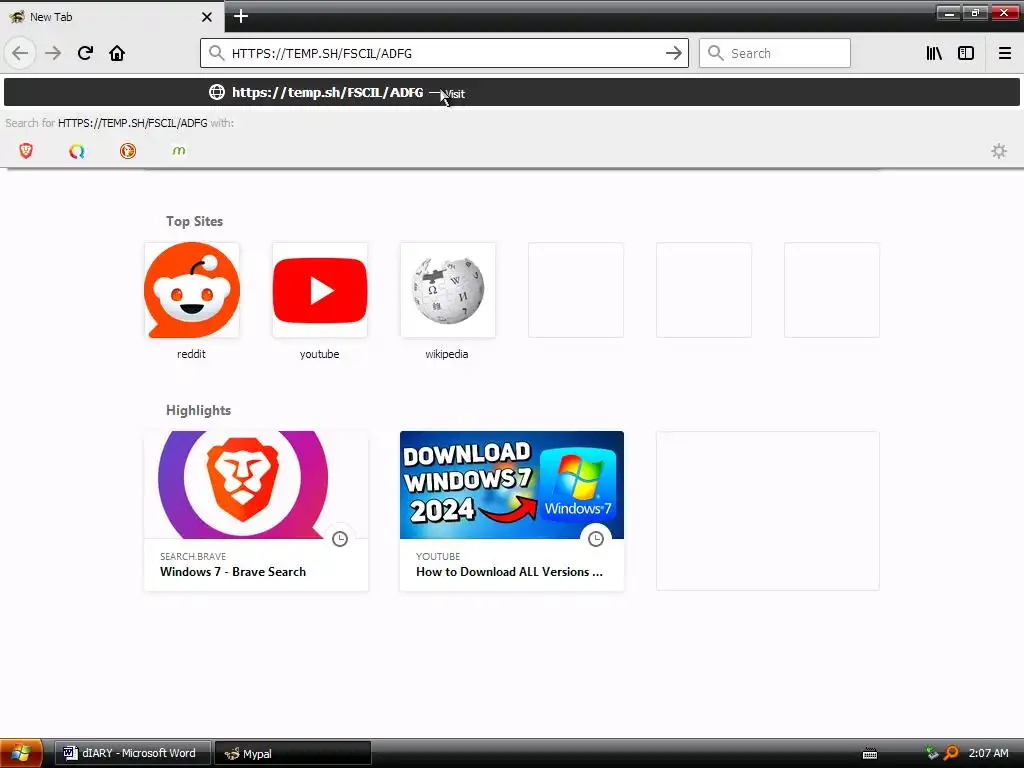Screen dimensions: 1024x768
Task: Click the network tray icon
Action: [932, 753]
